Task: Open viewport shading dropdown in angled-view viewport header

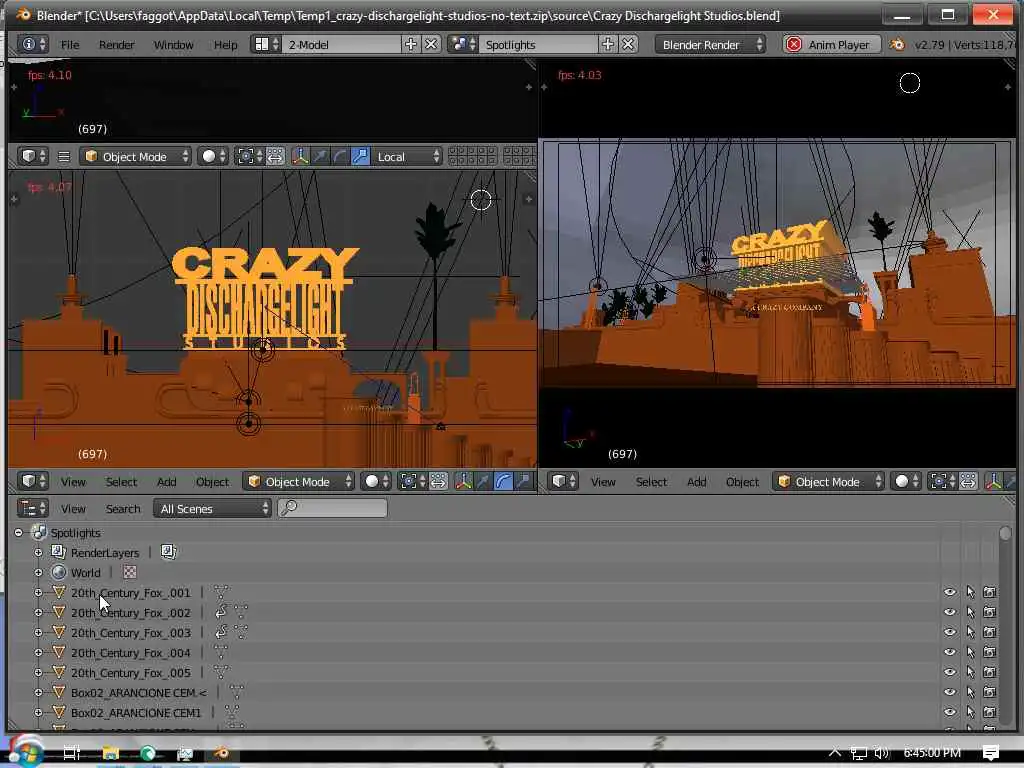Action: pos(906,481)
